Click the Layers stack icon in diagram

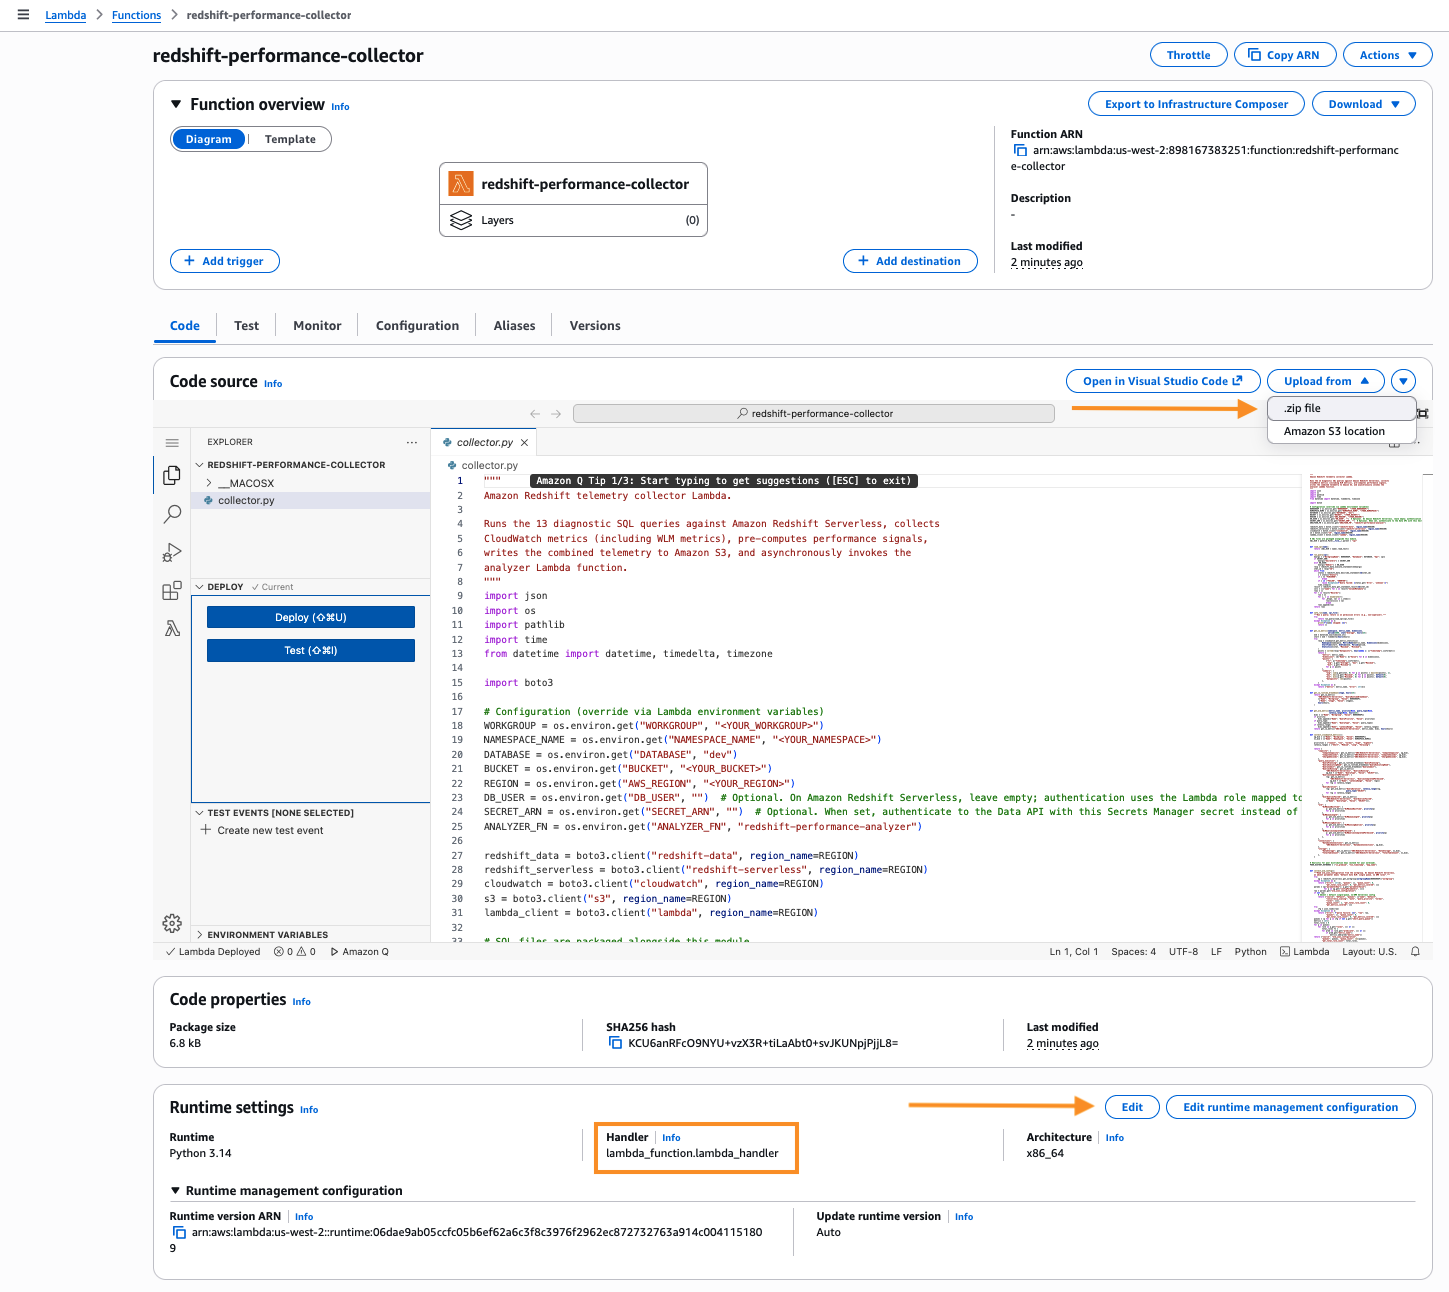tap(461, 220)
